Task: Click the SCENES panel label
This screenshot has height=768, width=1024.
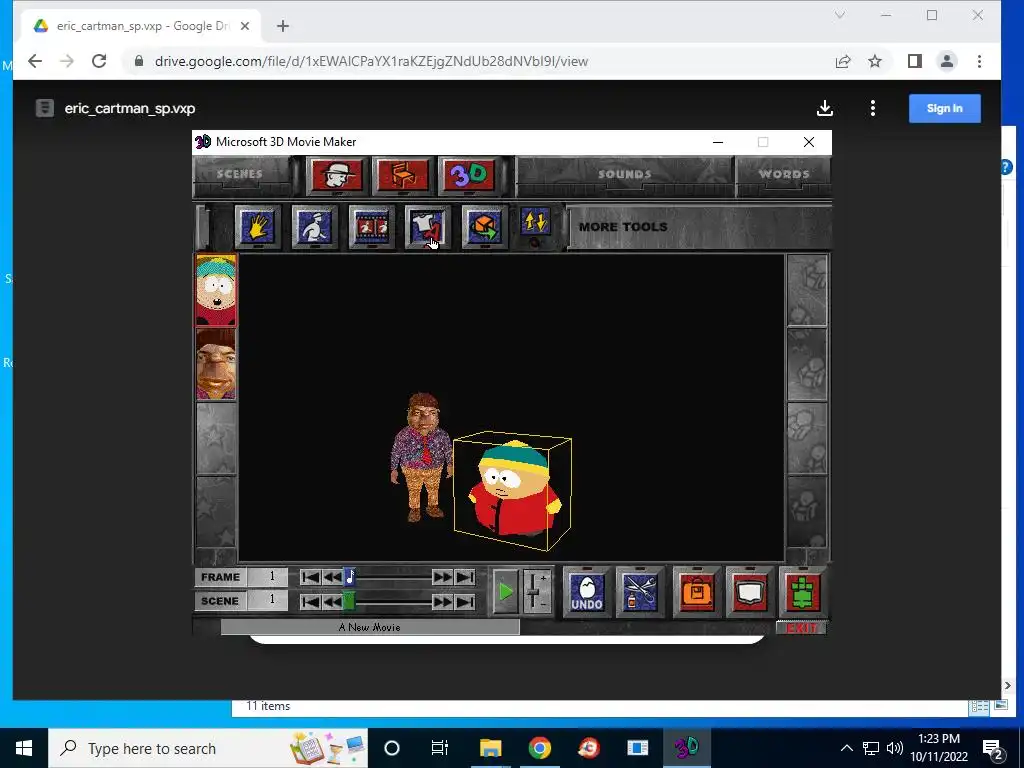Action: 240,174
